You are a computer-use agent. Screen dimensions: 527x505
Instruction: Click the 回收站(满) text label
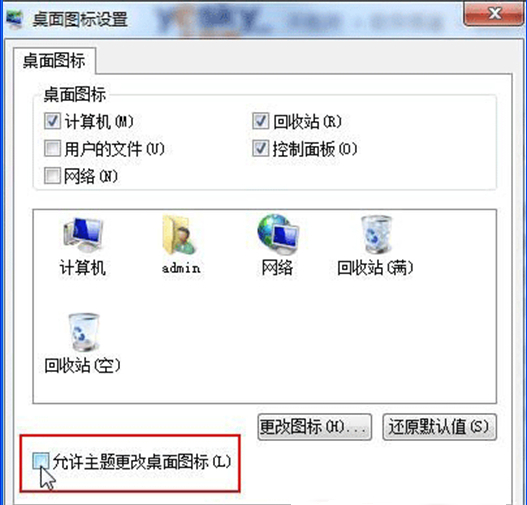(375, 268)
